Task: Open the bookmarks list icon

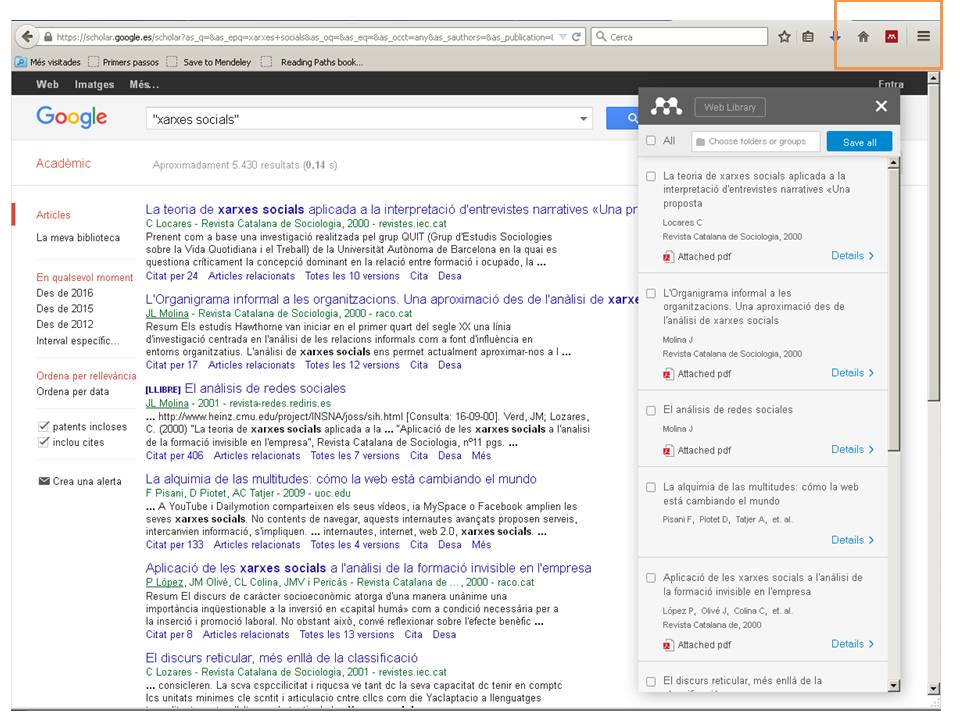Action: (808, 37)
